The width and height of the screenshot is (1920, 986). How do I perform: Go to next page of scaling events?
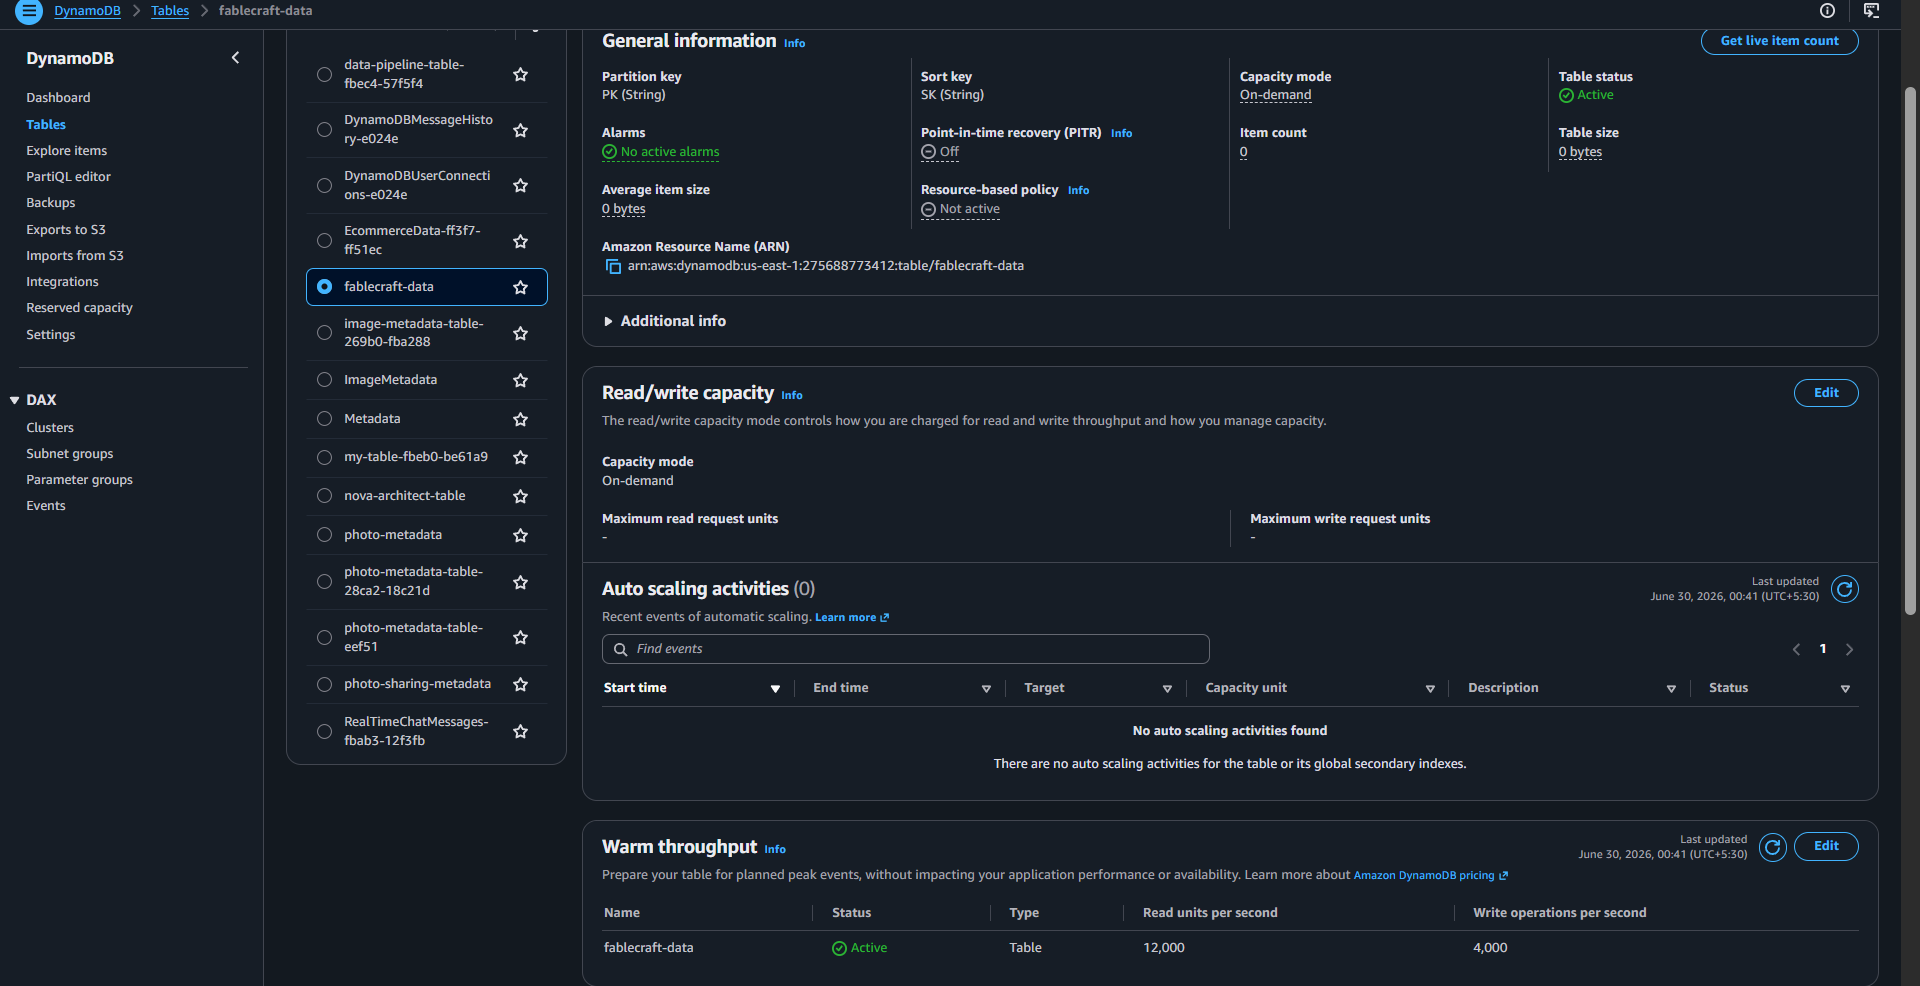tap(1849, 649)
